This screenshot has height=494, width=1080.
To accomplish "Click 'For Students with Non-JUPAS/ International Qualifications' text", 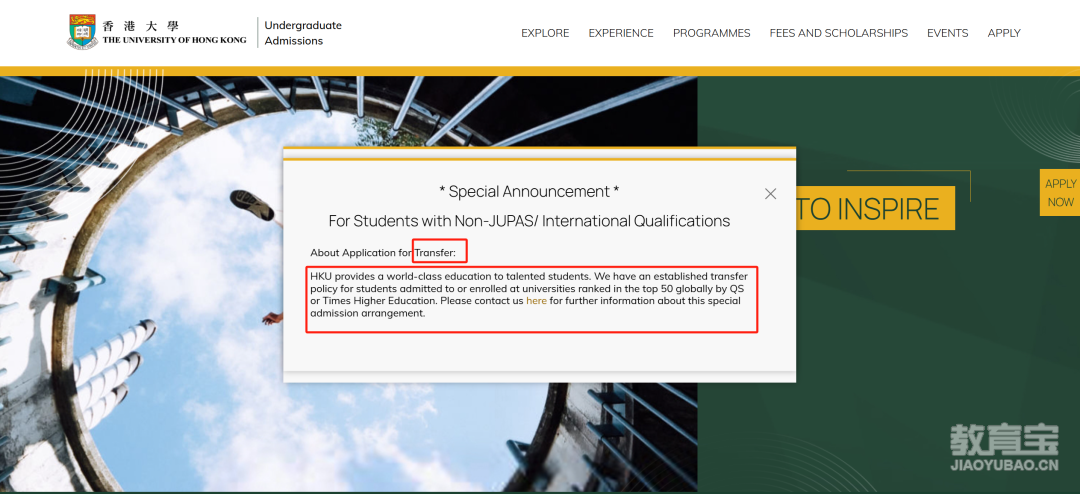I will 529,221.
